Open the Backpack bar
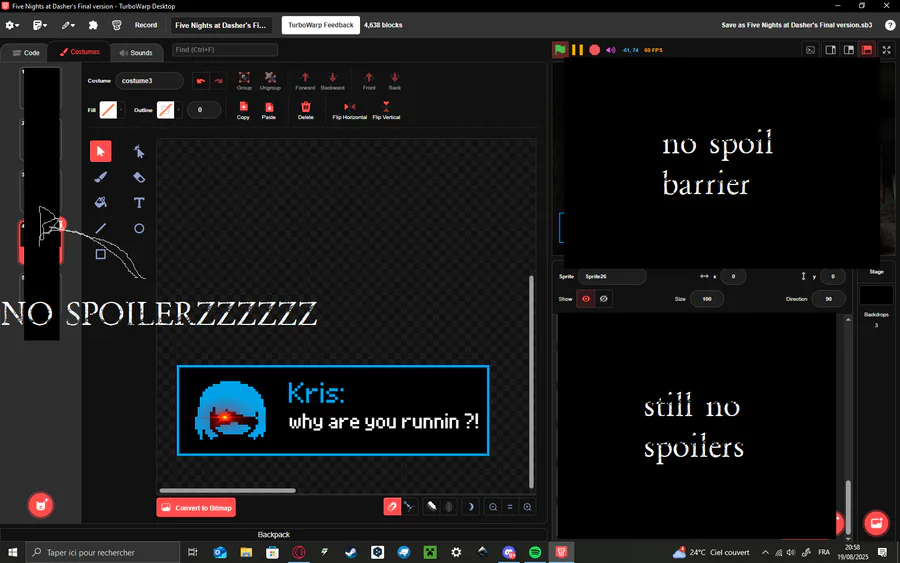Image resolution: width=900 pixels, height=563 pixels. 274,534
